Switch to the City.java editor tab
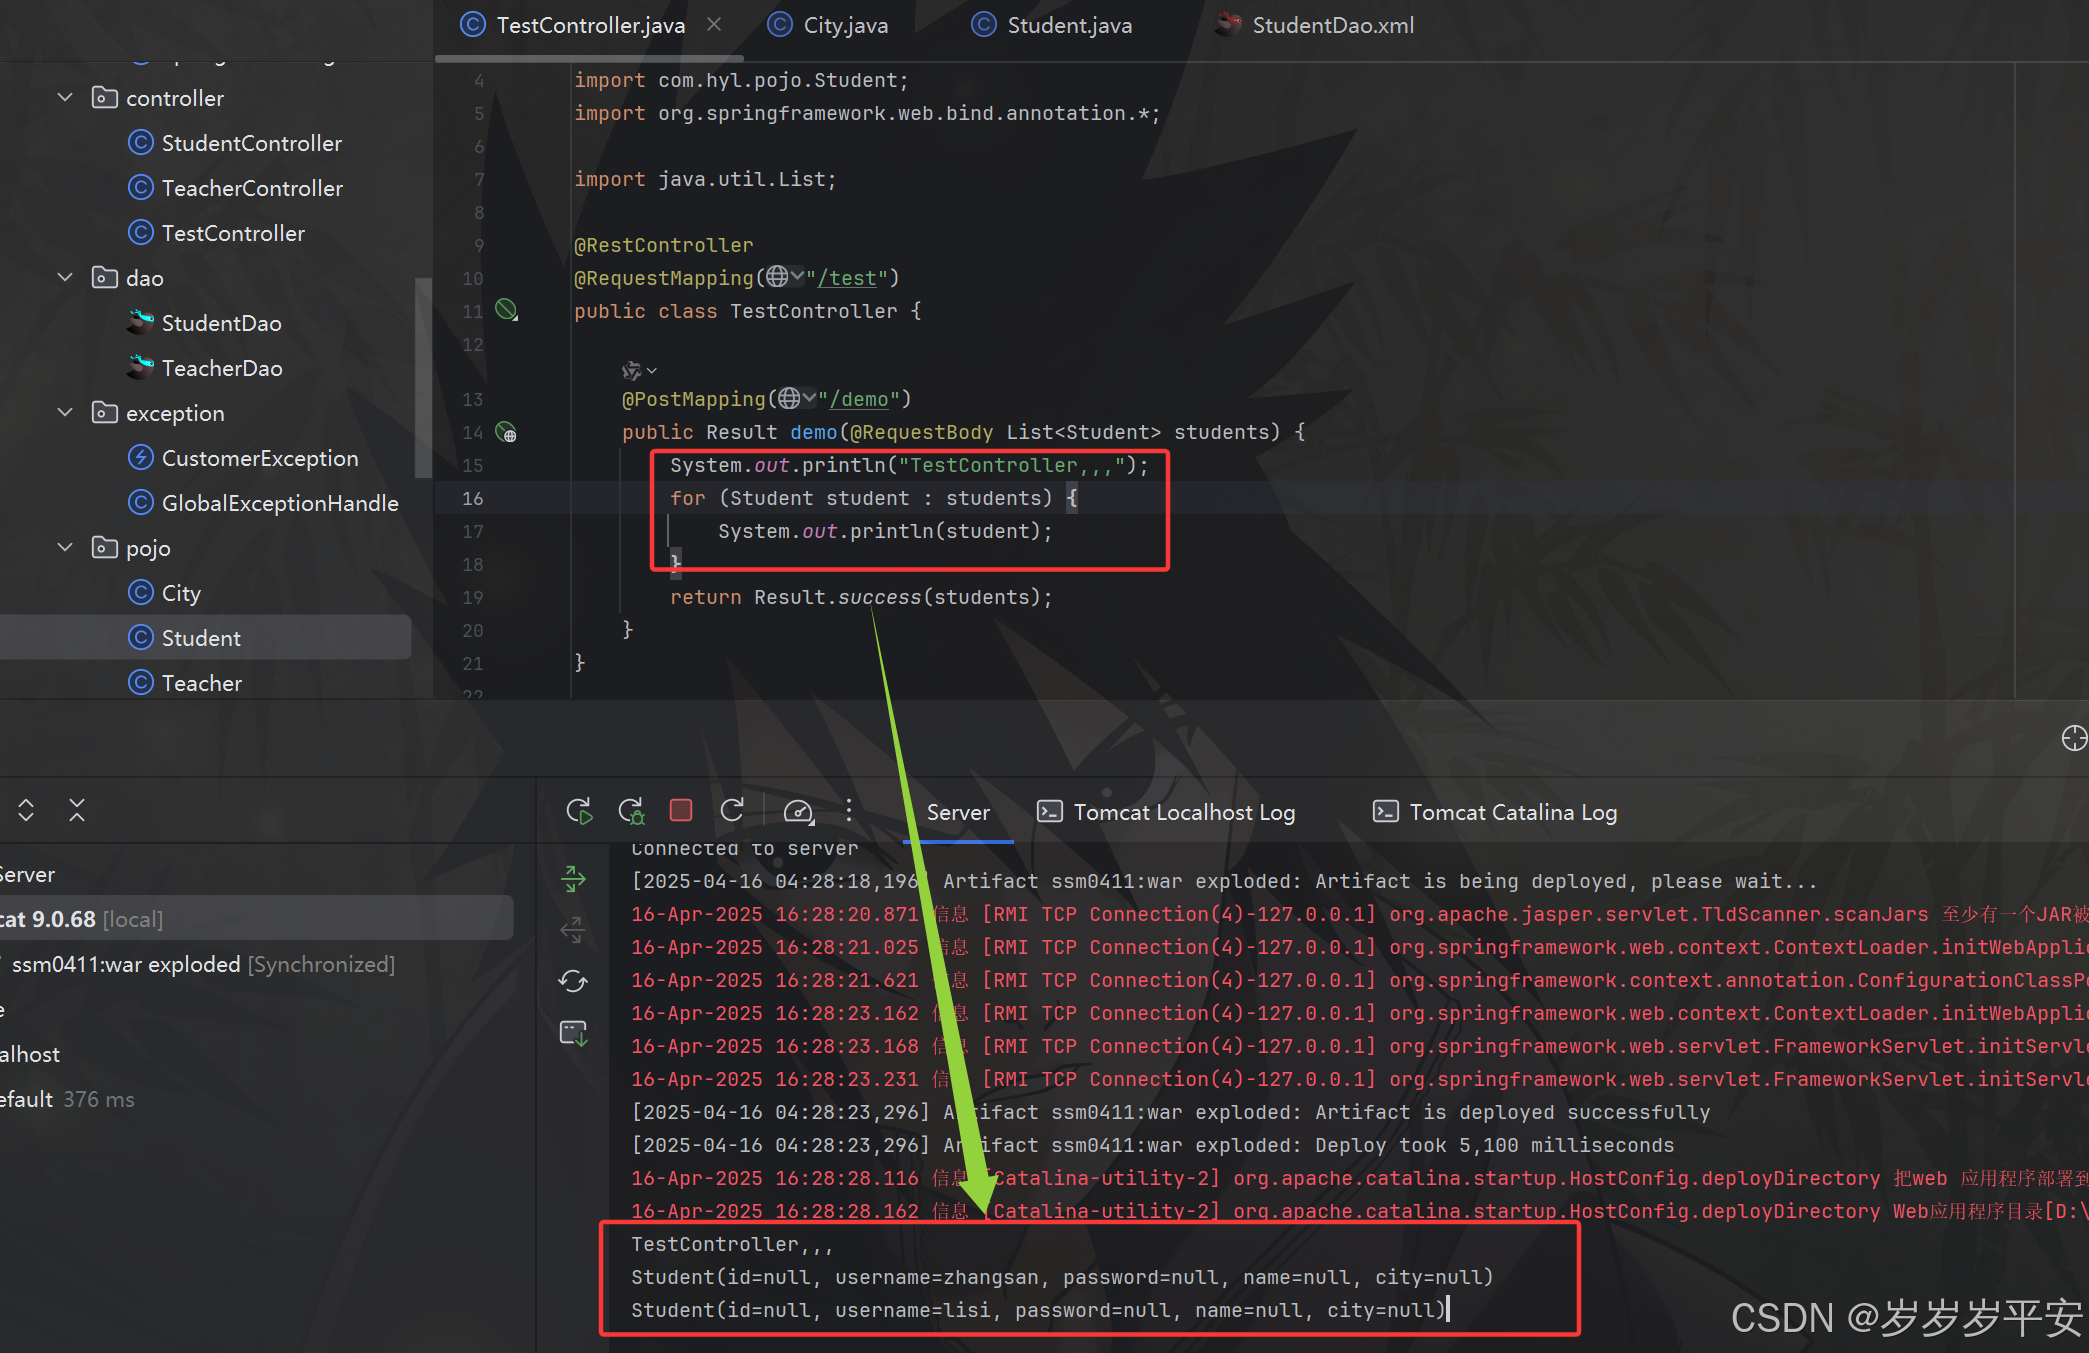2089x1353 pixels. (845, 25)
